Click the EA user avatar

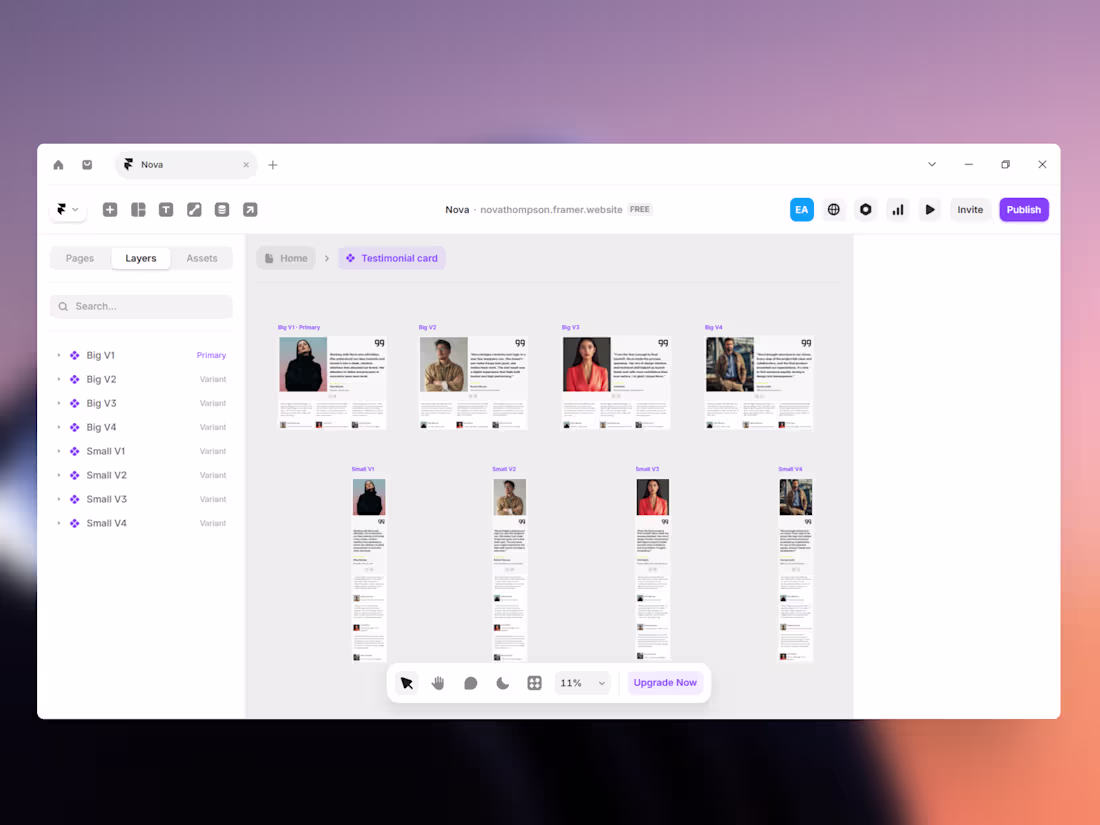coord(802,209)
